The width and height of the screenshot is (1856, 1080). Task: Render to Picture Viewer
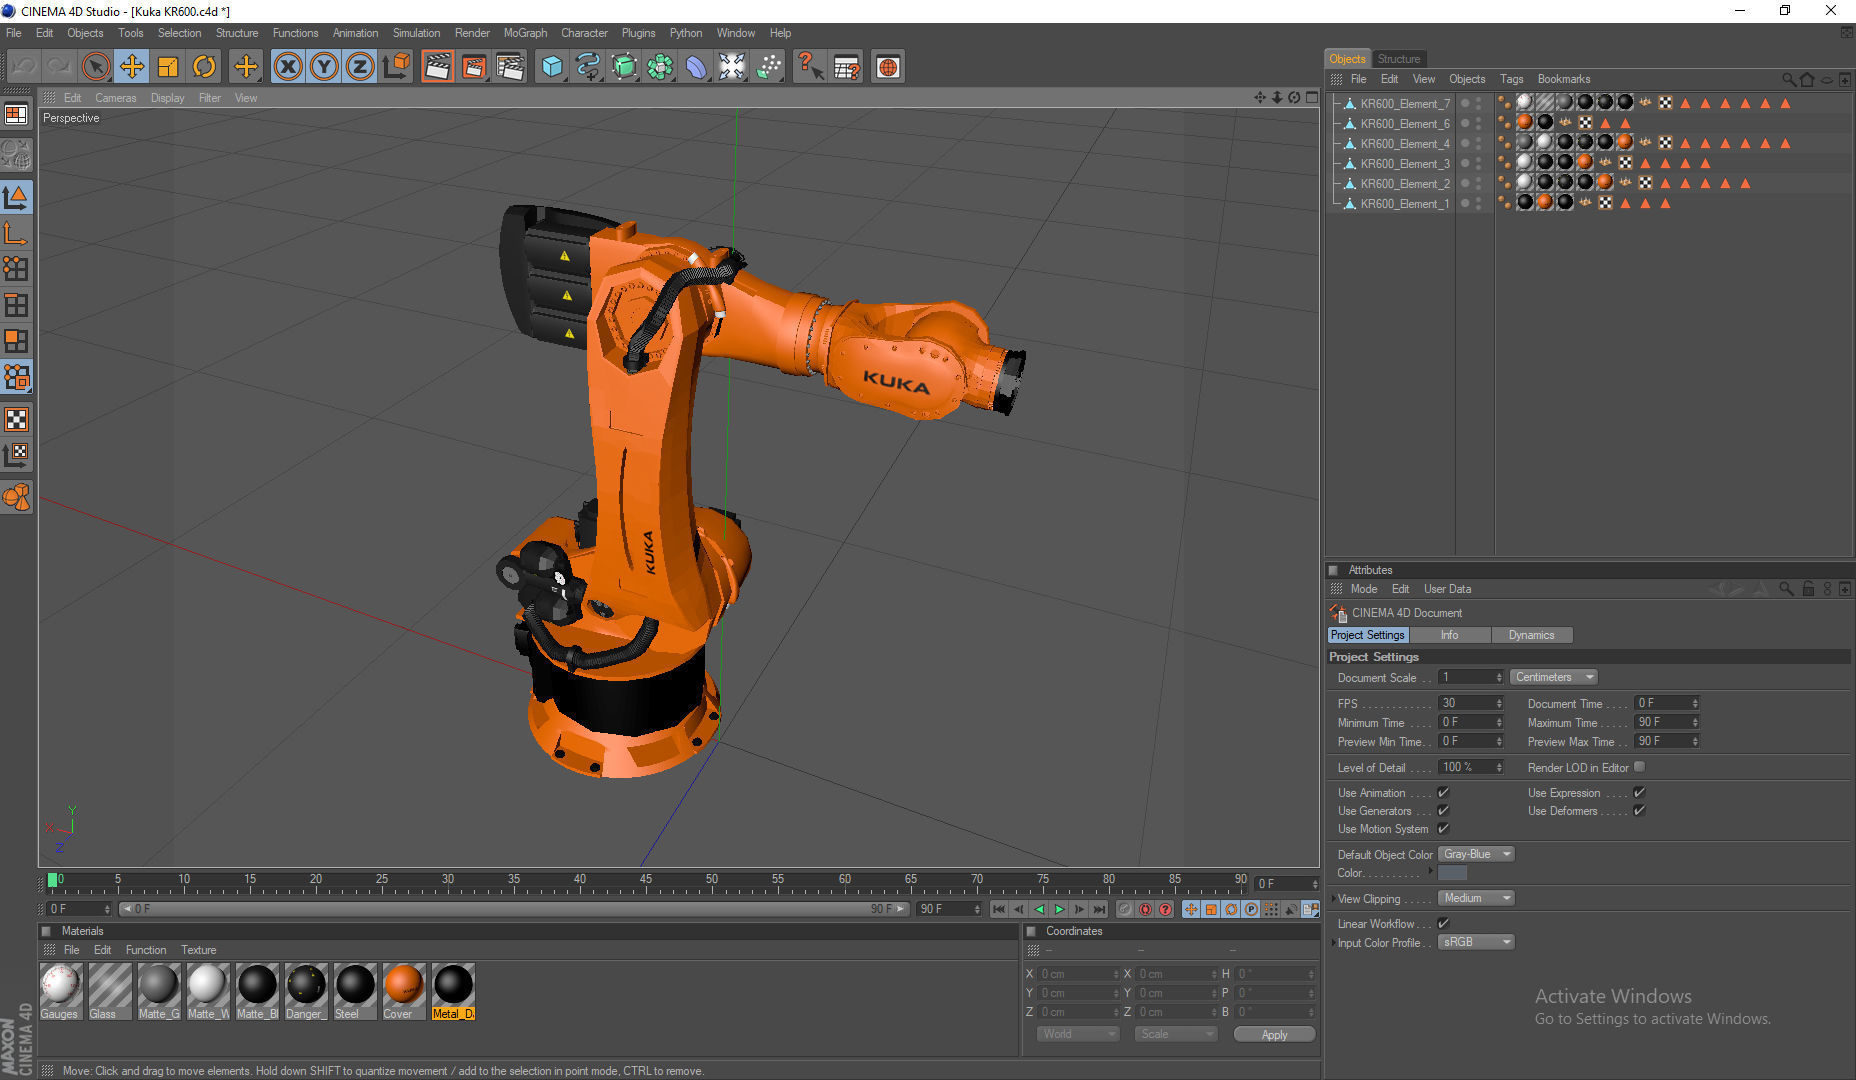pos(473,67)
